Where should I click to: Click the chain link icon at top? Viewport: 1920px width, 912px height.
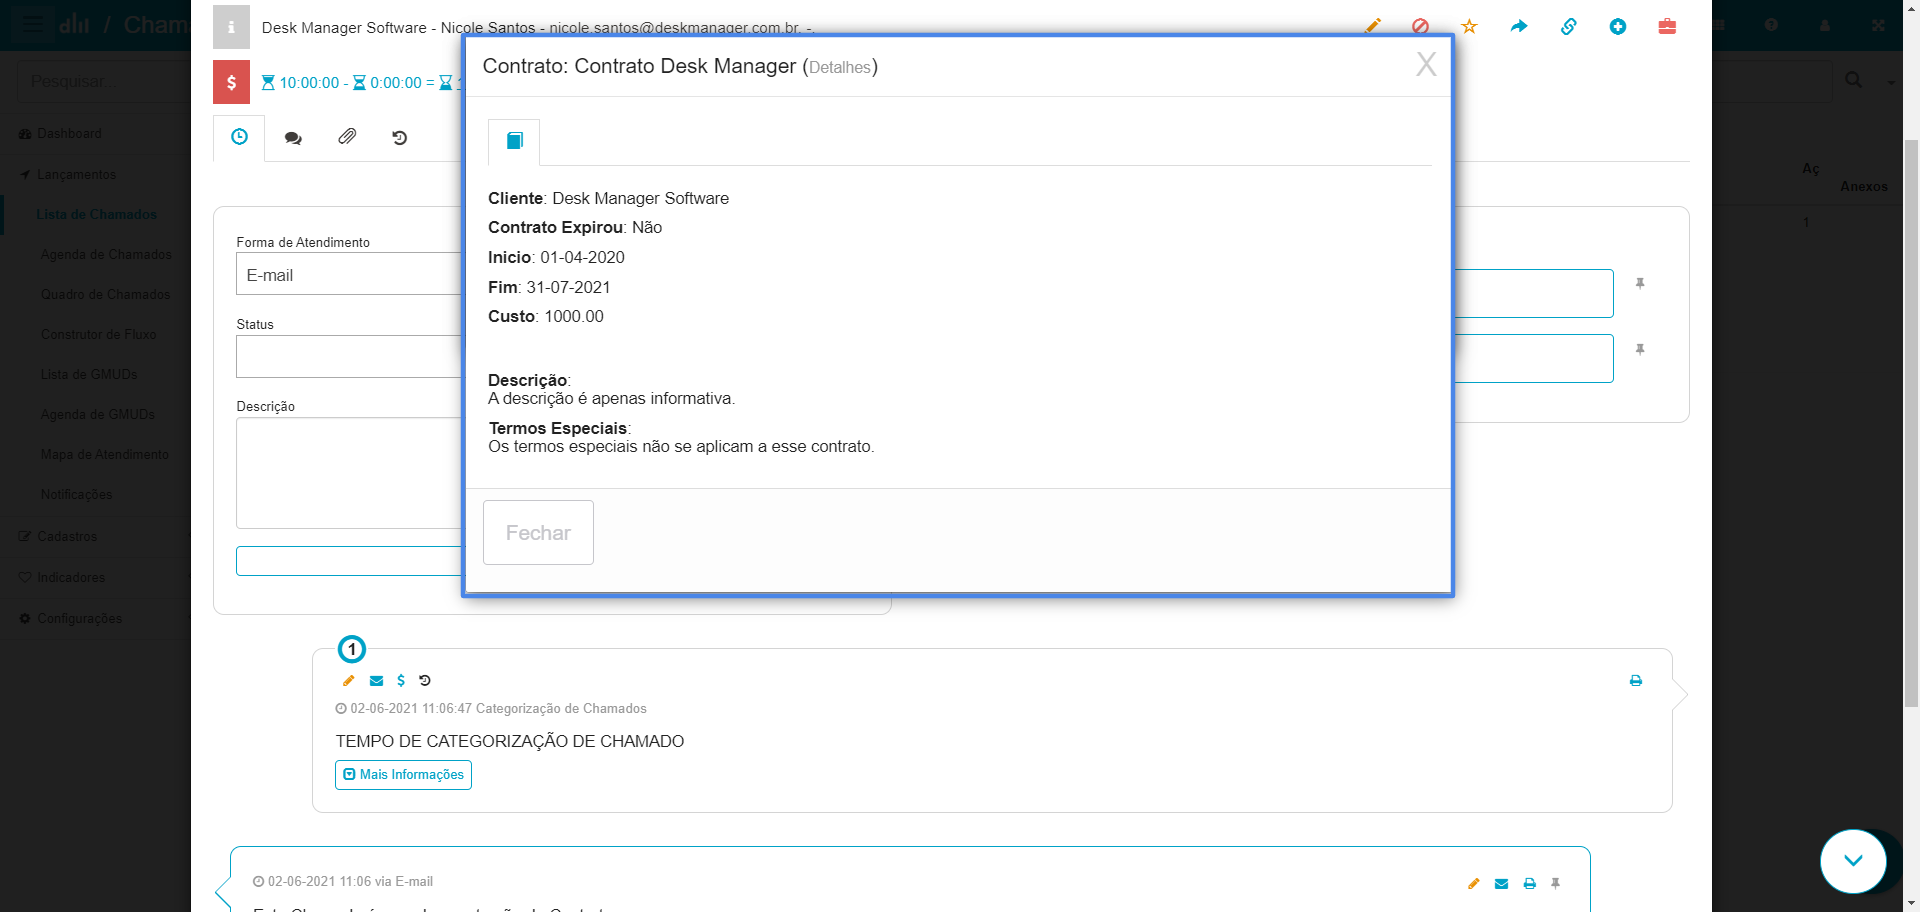[1568, 26]
